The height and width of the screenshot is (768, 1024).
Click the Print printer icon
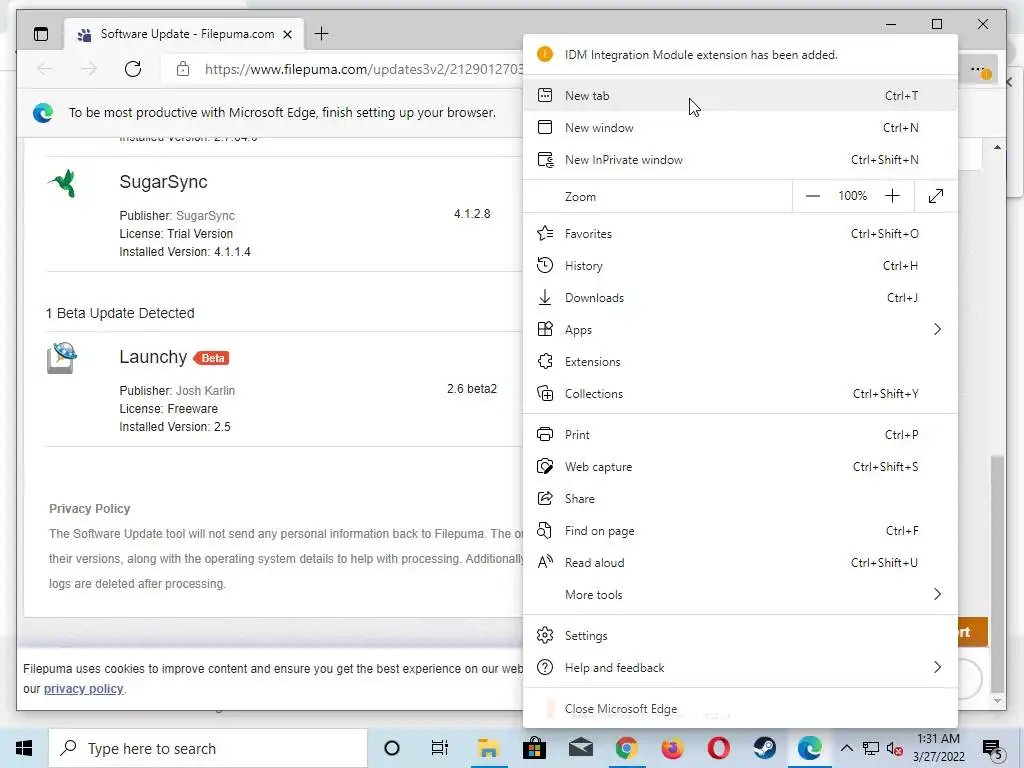545,434
